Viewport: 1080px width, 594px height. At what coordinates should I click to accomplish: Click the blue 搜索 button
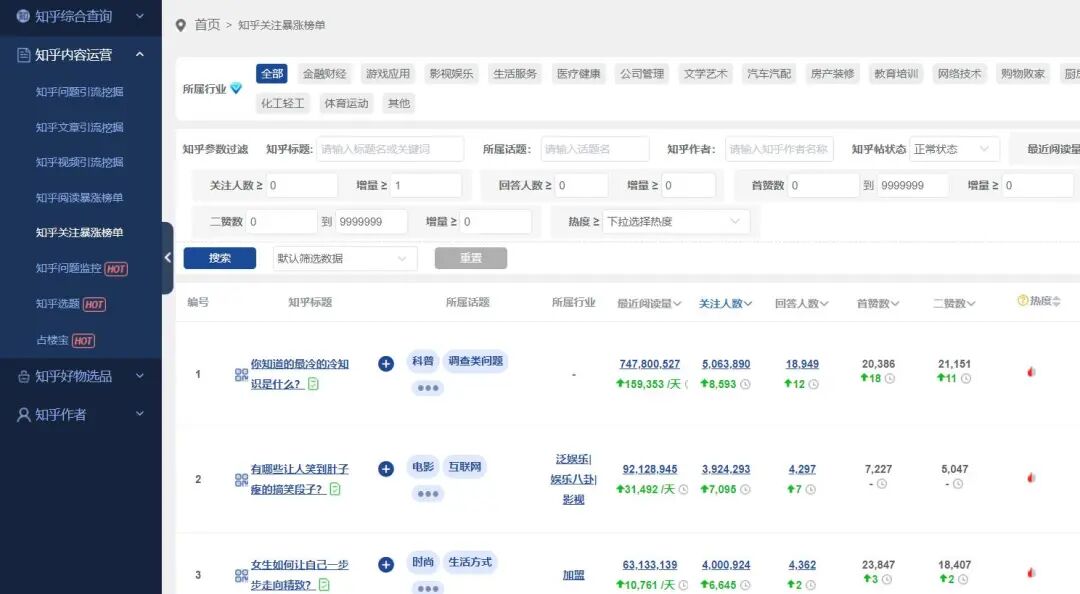pyautogui.click(x=220, y=258)
